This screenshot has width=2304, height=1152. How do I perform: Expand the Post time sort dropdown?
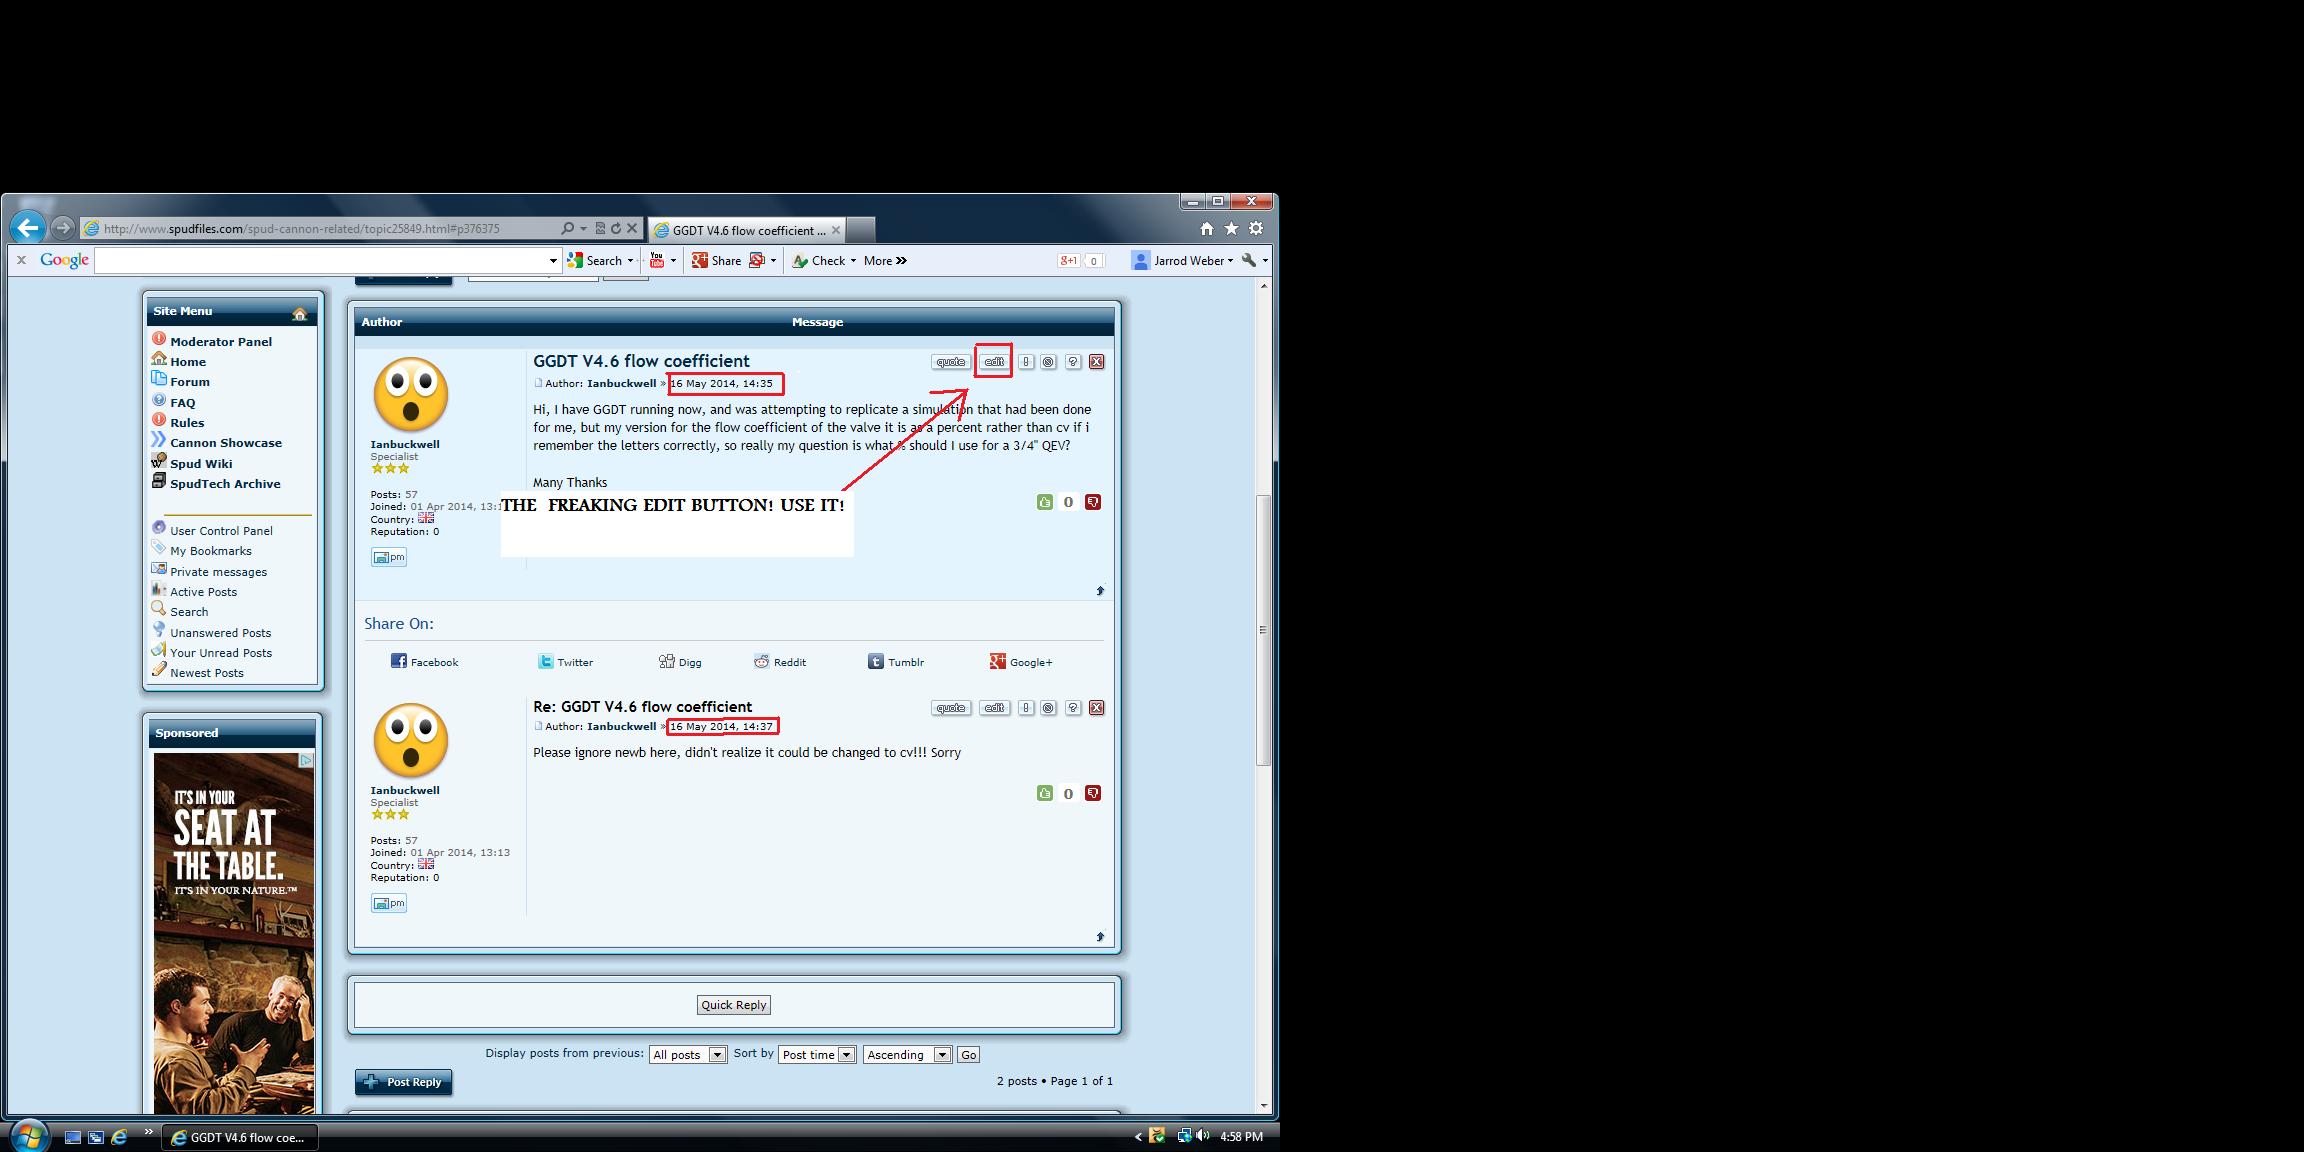tap(817, 1055)
